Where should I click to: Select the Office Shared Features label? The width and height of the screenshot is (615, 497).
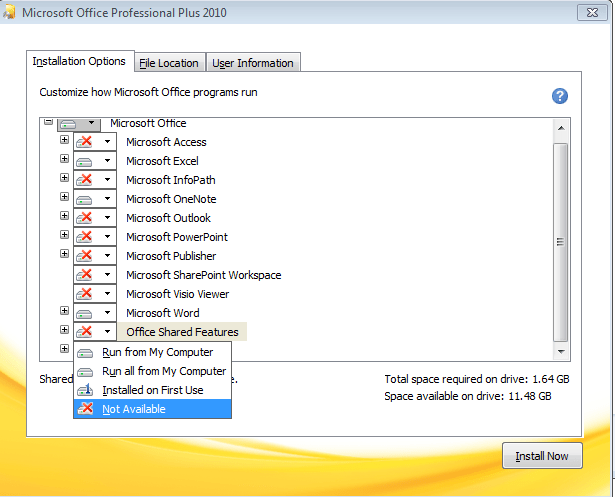coord(182,332)
